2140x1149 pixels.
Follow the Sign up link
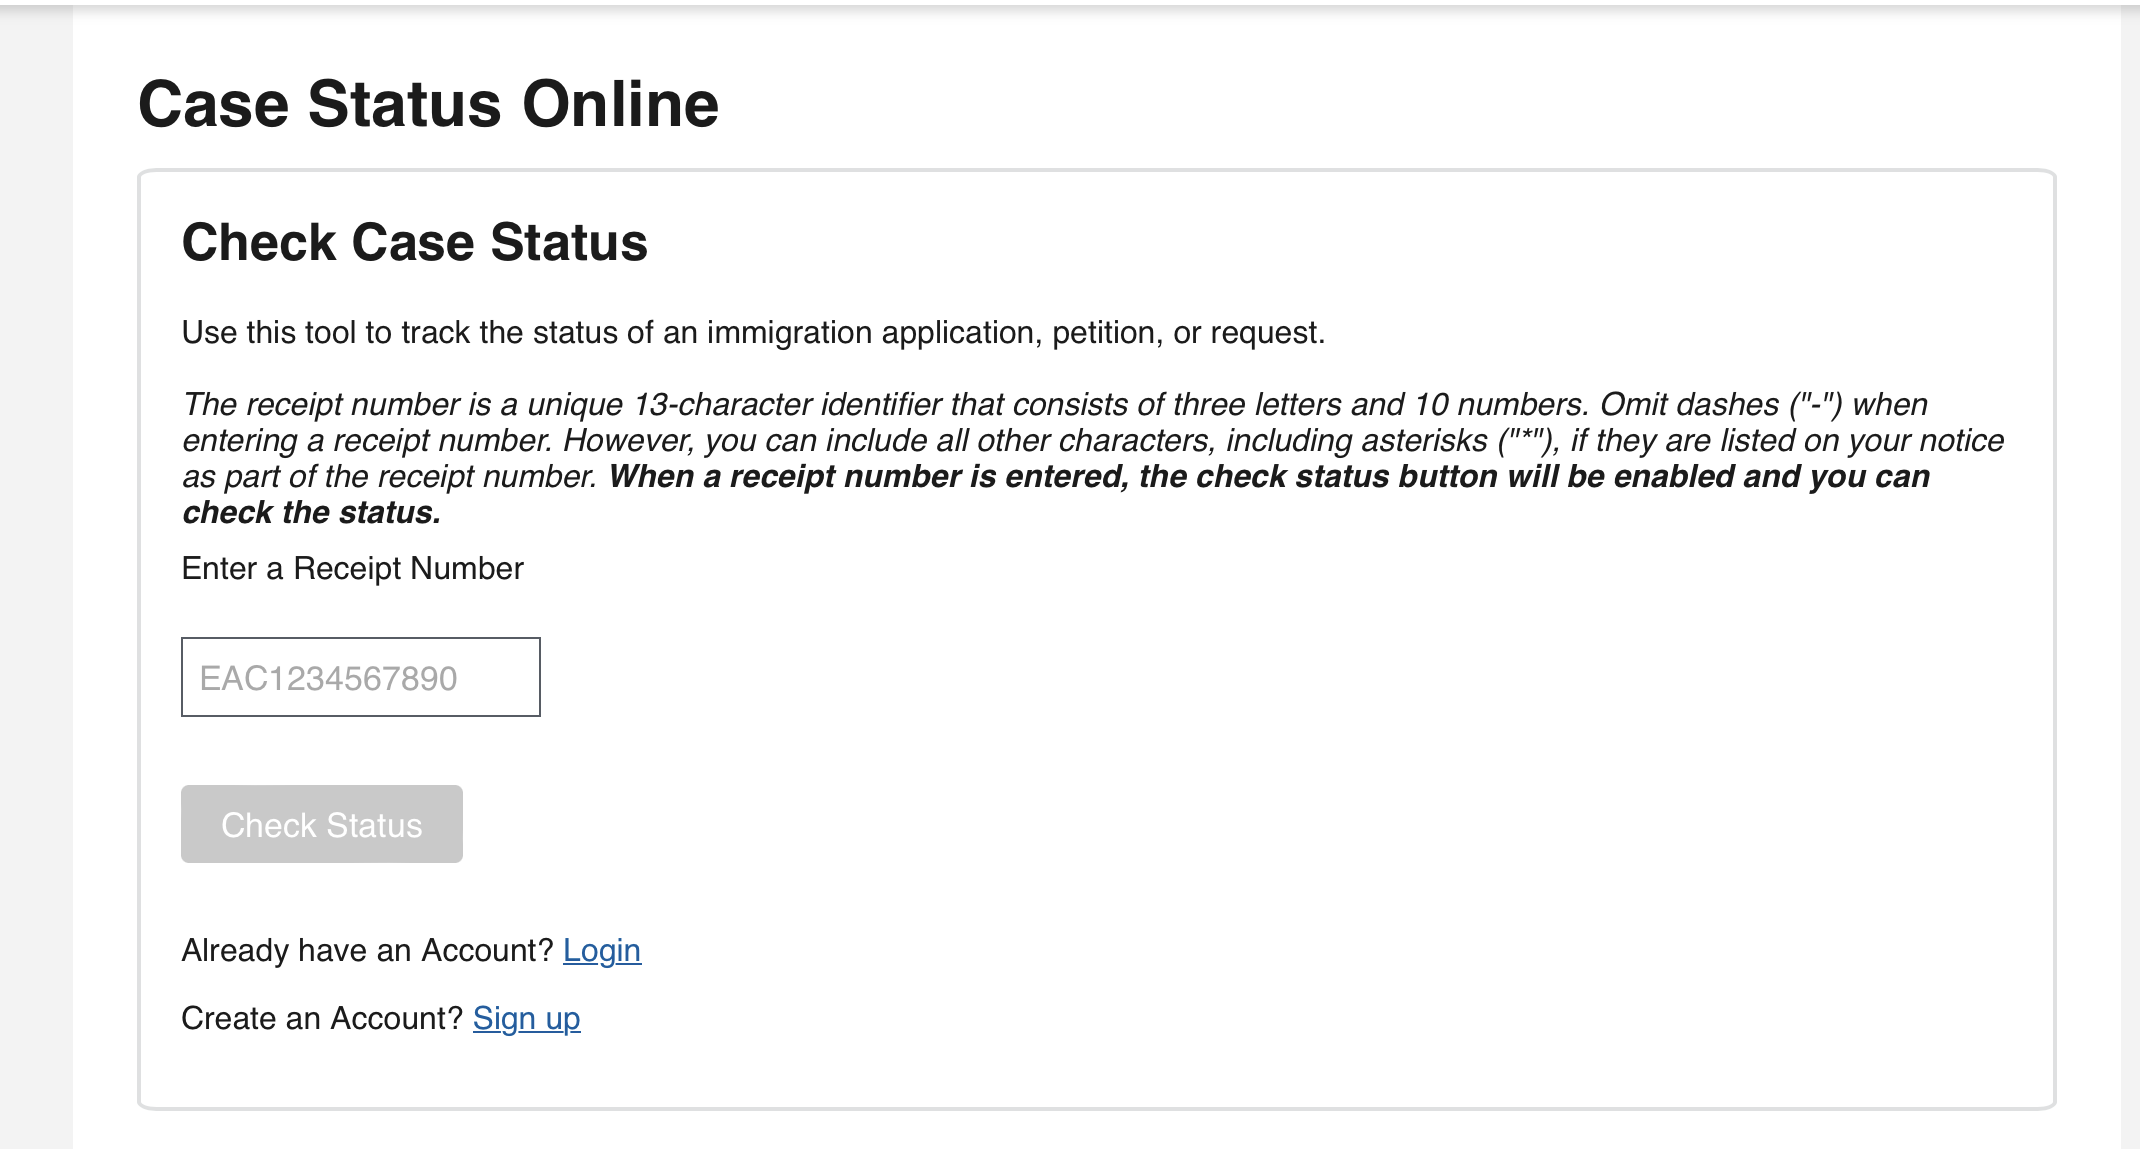click(526, 1018)
